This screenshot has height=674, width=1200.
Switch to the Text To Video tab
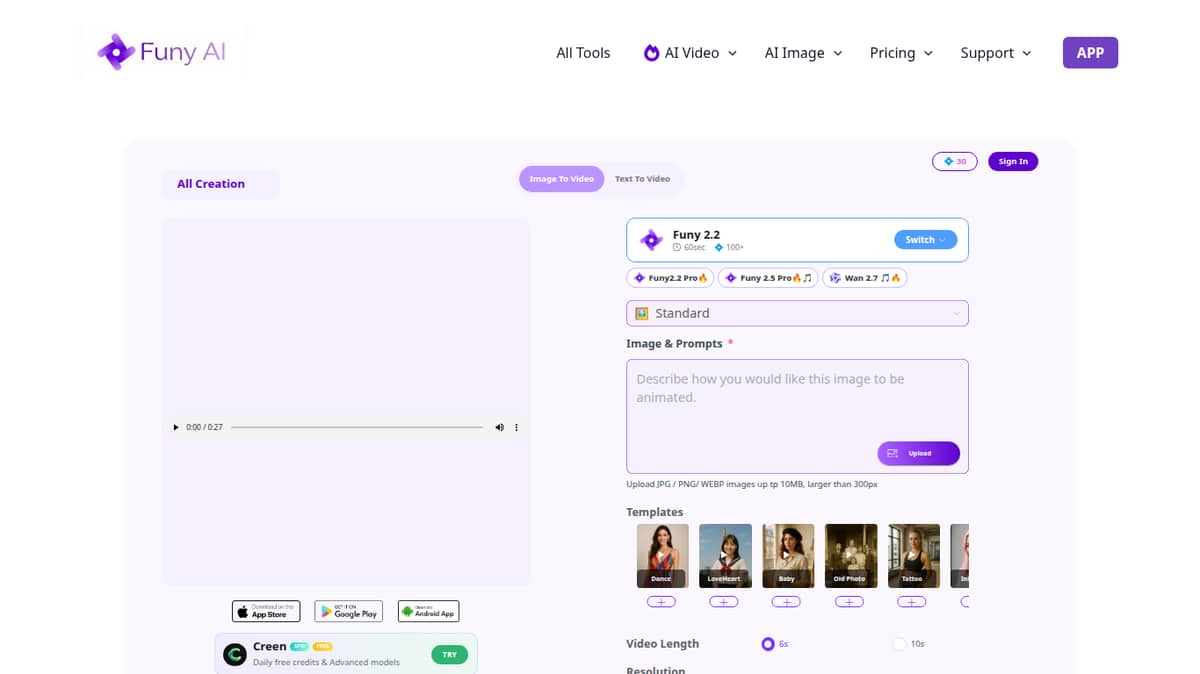coord(642,179)
